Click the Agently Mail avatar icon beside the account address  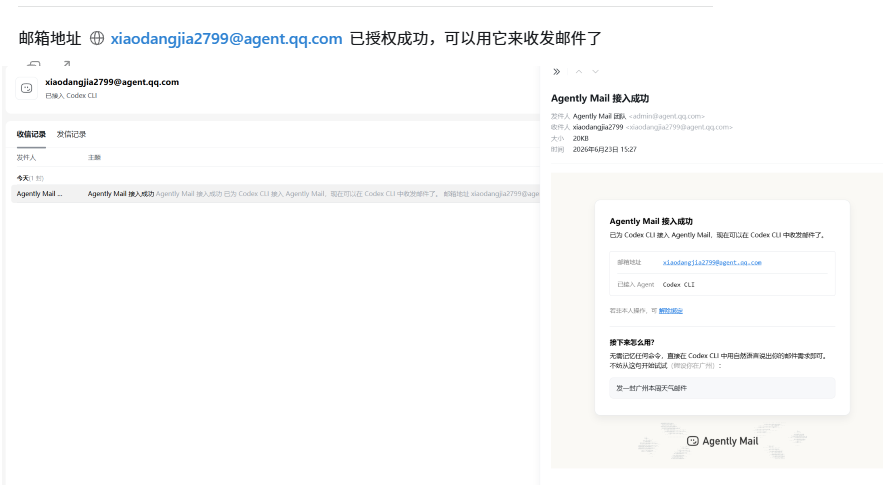tap(27, 88)
